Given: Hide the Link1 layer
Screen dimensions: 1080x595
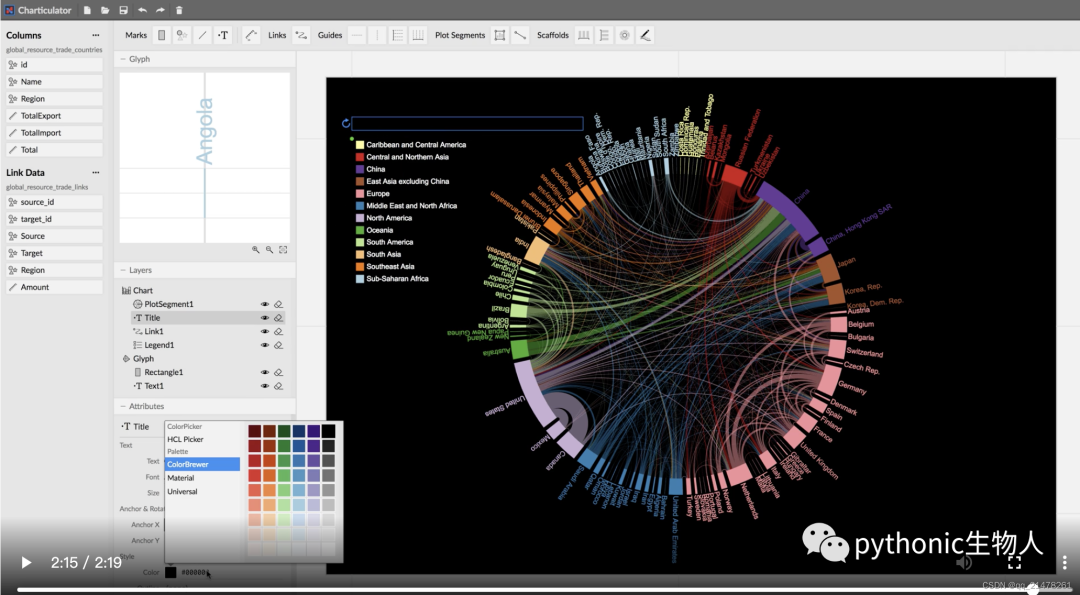Looking at the screenshot, I should pyautogui.click(x=264, y=332).
